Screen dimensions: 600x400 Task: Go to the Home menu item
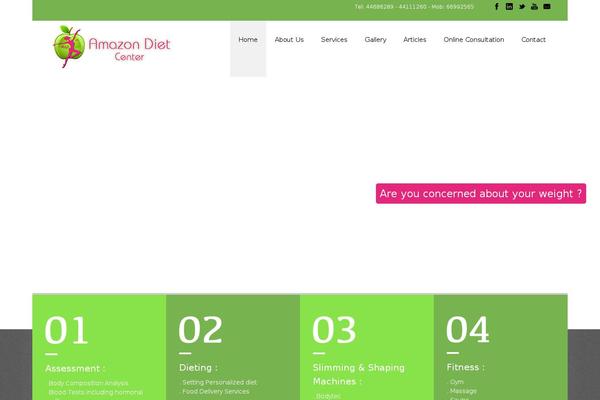248,39
